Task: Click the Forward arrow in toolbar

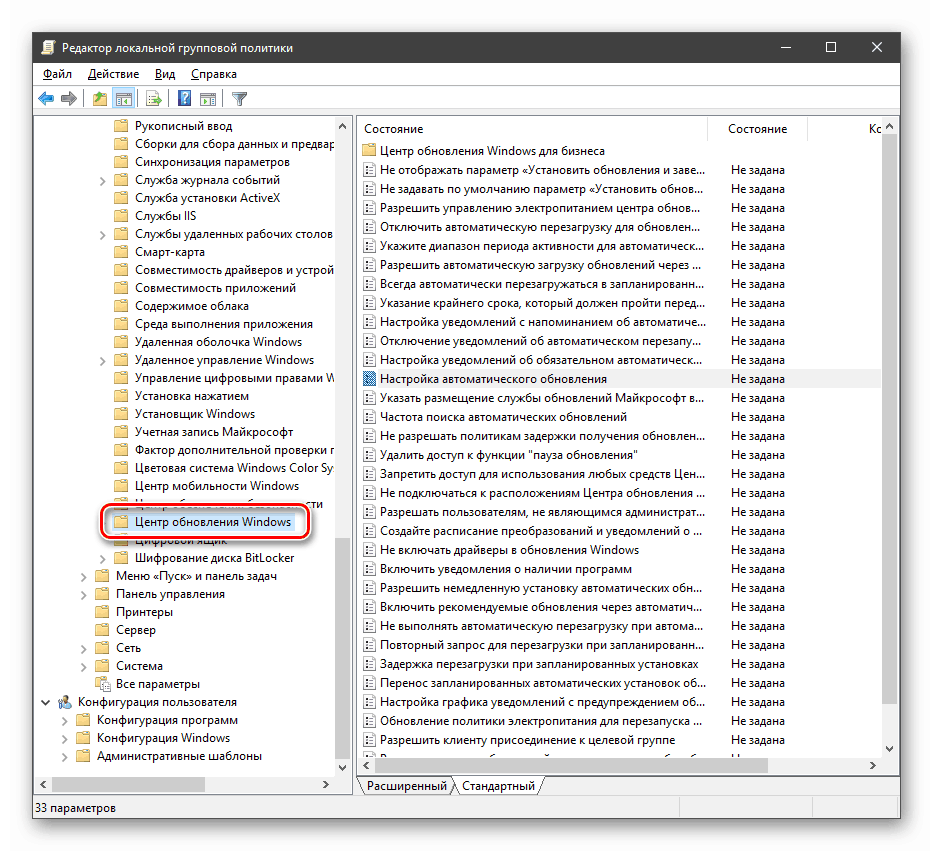Action: pos(69,98)
